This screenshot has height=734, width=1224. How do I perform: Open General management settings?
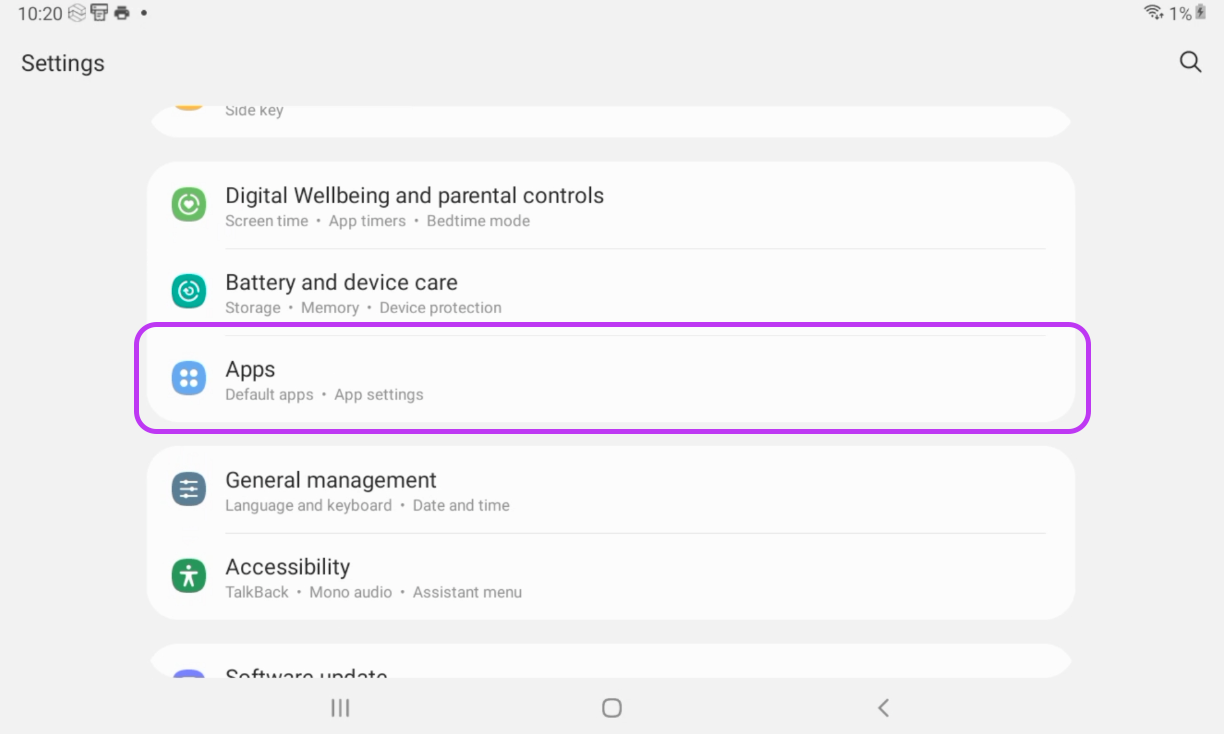[x=331, y=481]
